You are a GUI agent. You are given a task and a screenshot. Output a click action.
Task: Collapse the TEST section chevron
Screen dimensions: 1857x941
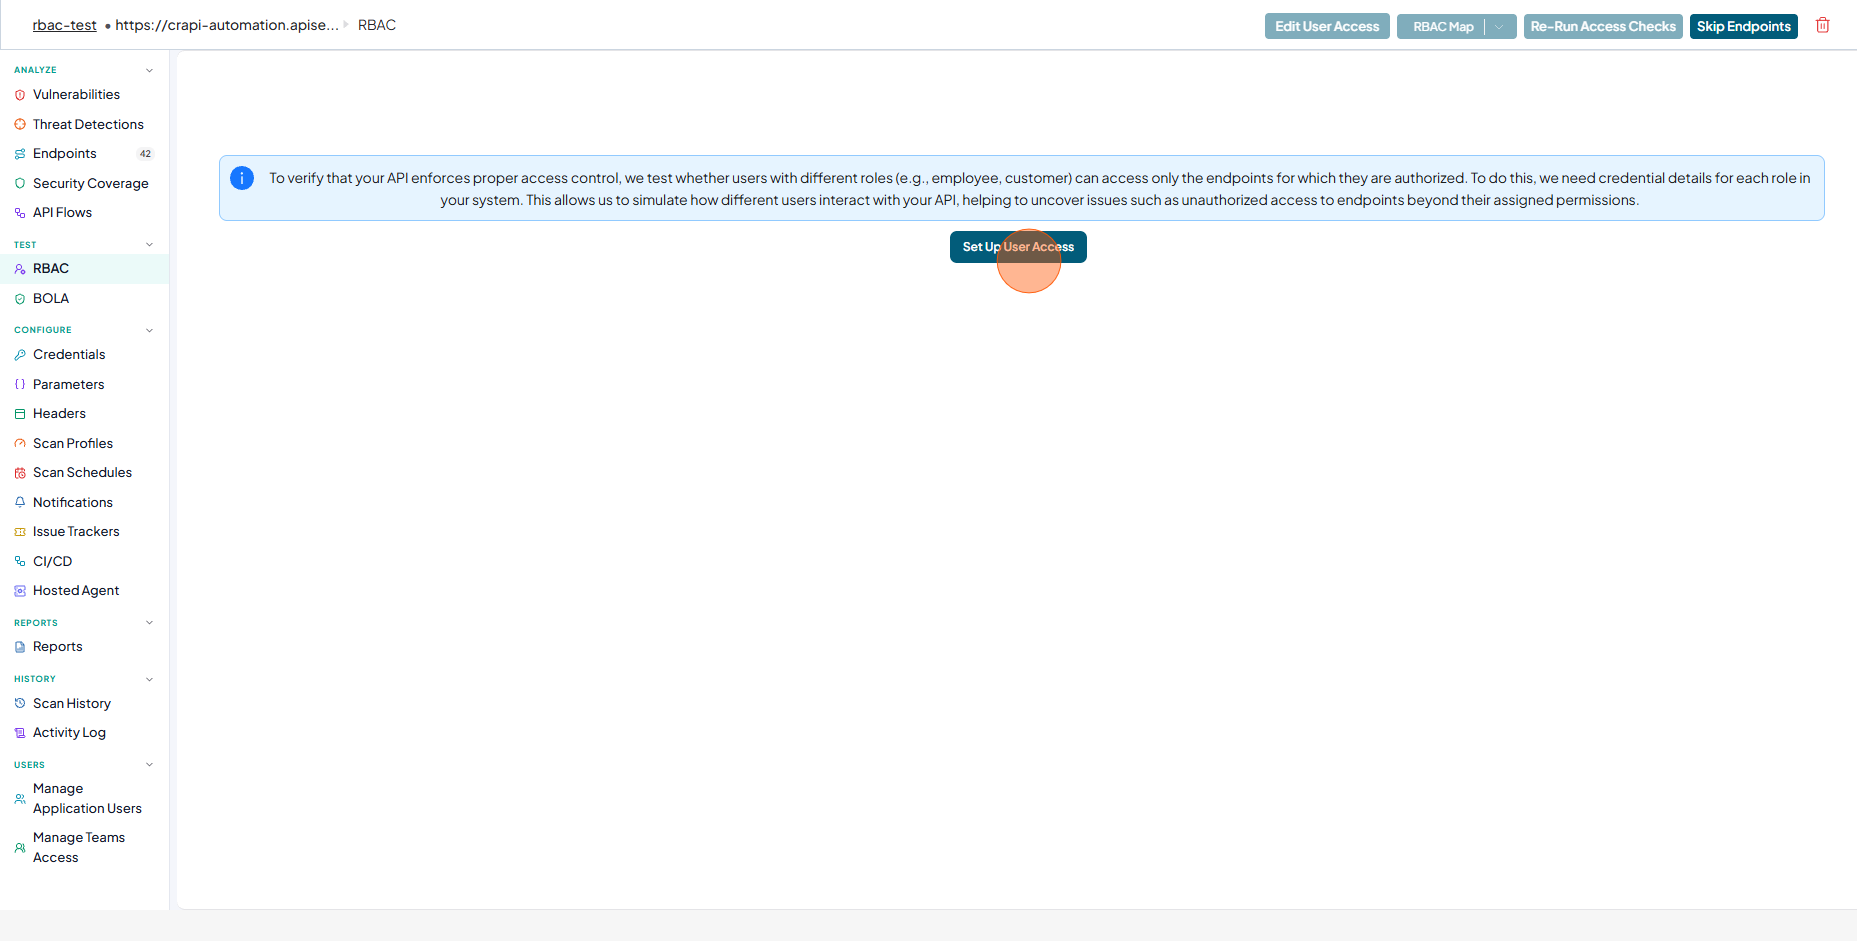(x=150, y=244)
